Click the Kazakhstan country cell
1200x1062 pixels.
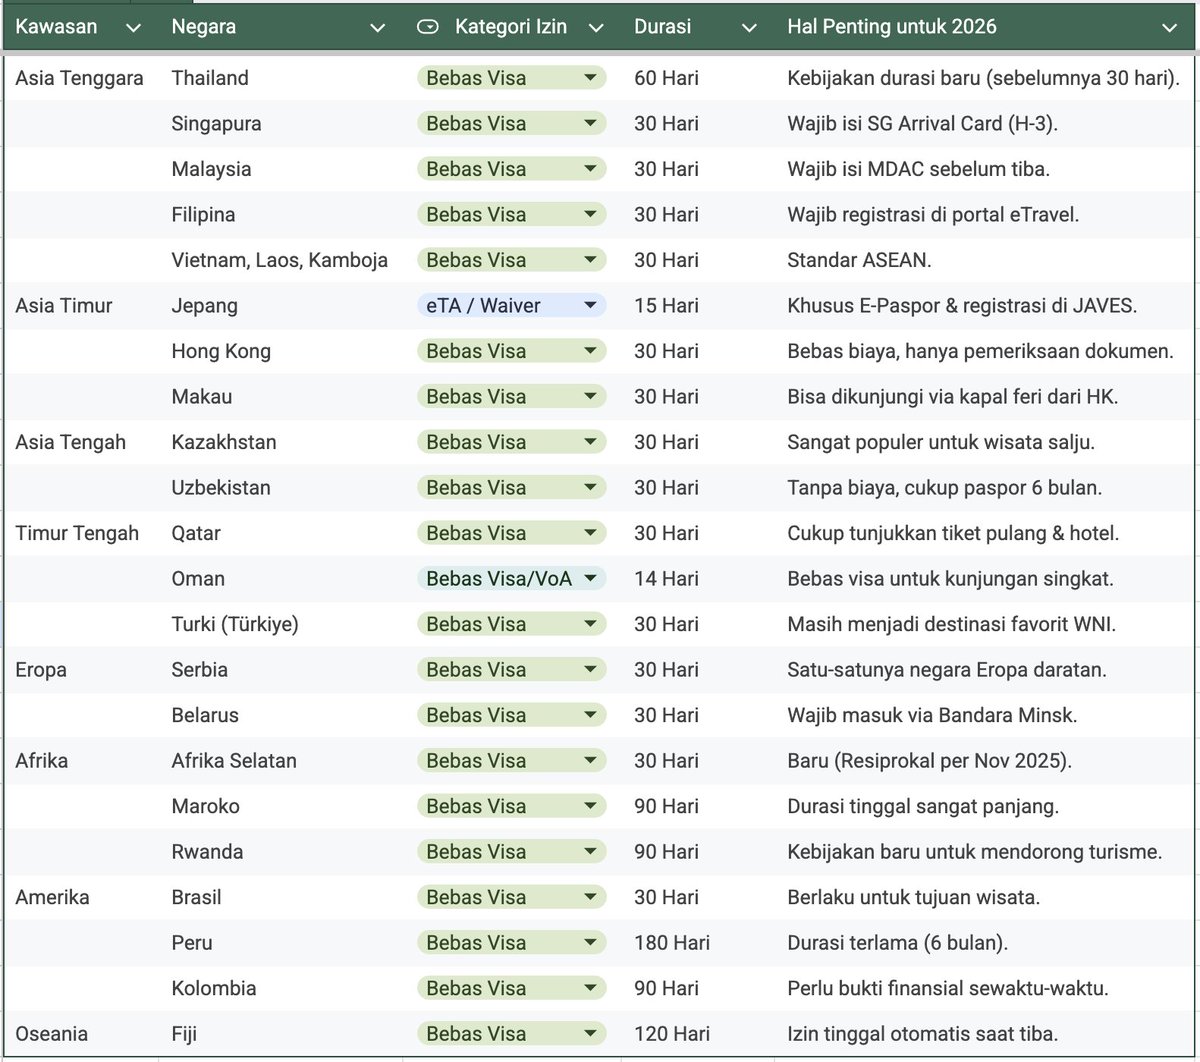tap(282, 442)
